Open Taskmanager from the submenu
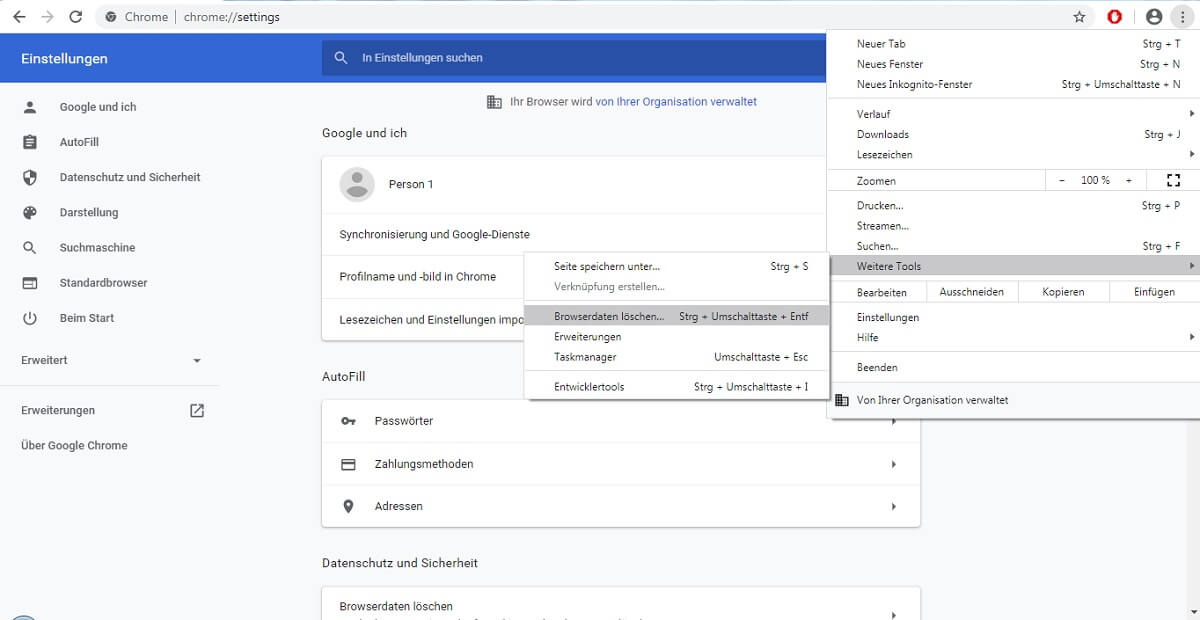The width and height of the screenshot is (1200, 620). click(x=677, y=357)
